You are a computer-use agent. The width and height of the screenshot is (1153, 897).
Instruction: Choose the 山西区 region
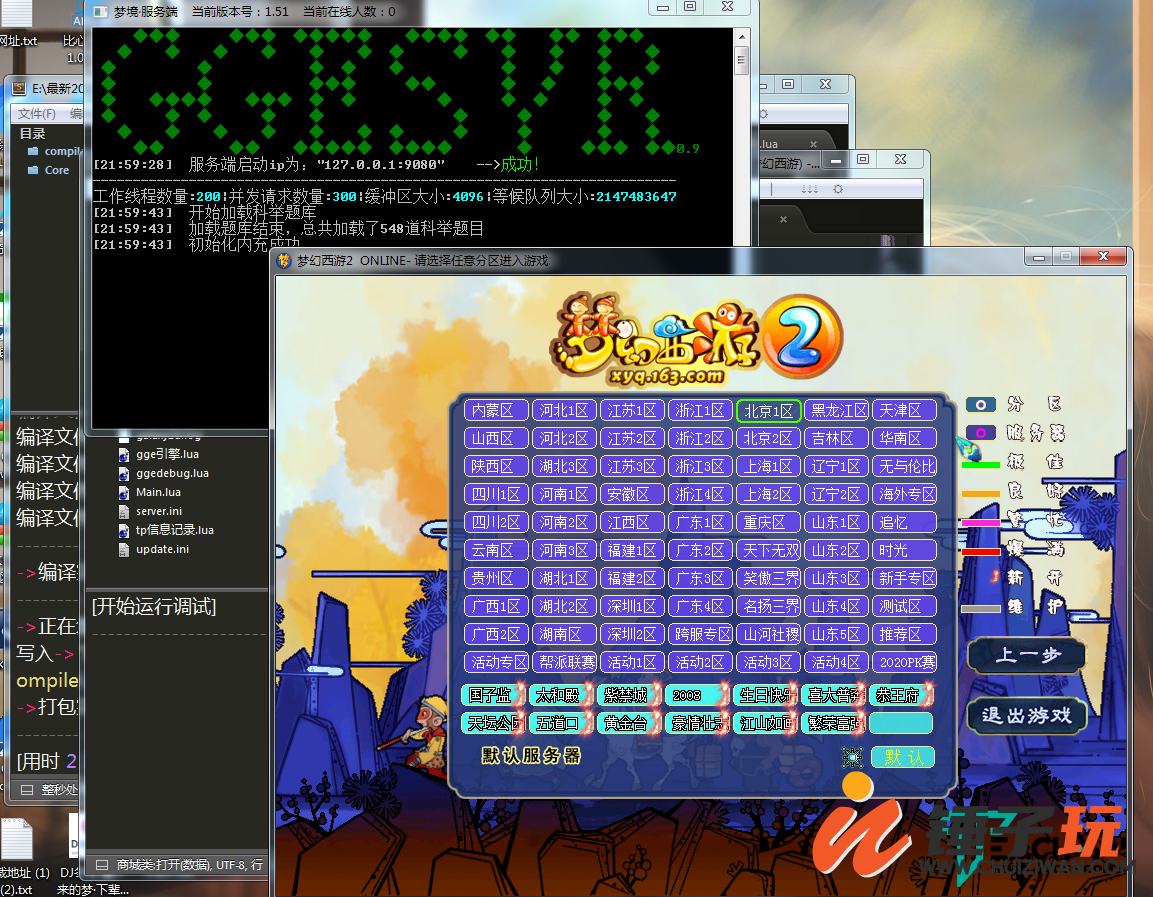pyautogui.click(x=496, y=438)
